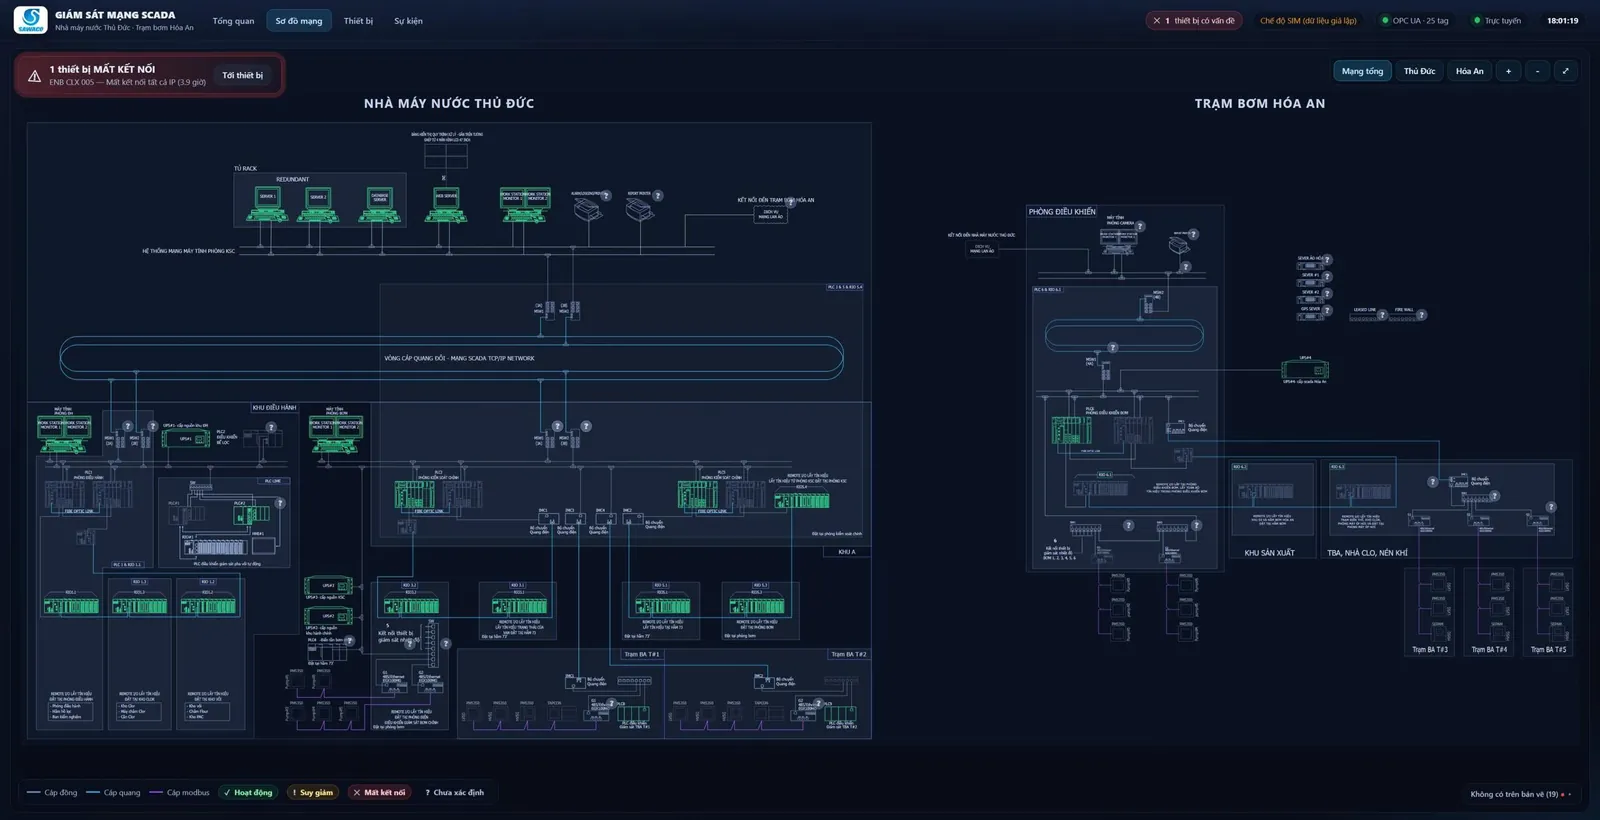Click the SAWACO logo icon
Viewport: 1600px width, 820px height.
tap(31, 20)
